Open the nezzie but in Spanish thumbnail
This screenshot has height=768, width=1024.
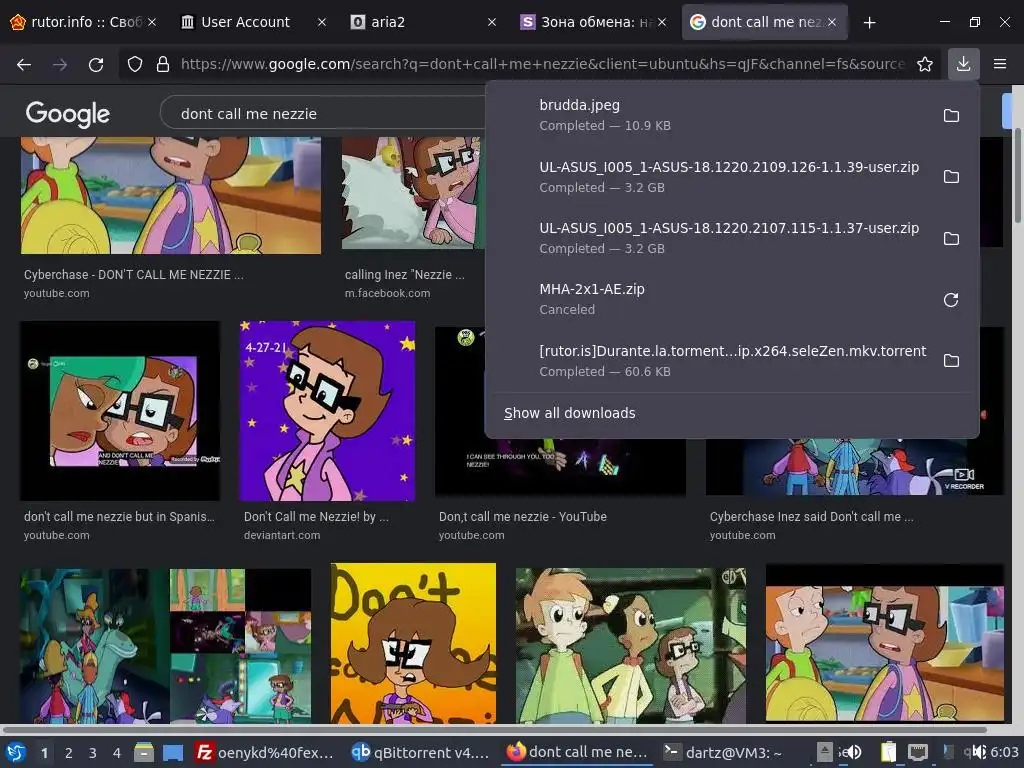click(120, 411)
